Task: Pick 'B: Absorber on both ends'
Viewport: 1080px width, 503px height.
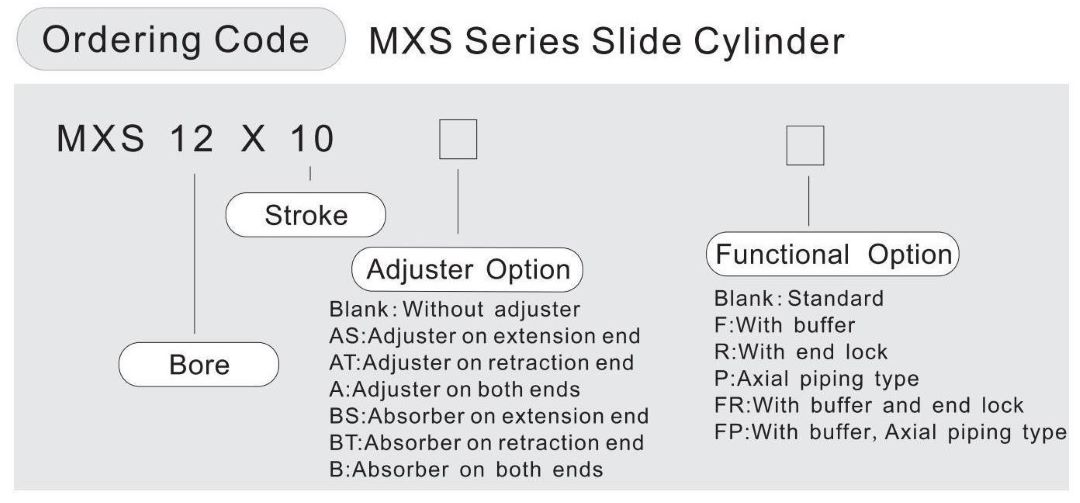Action: (x=465, y=469)
